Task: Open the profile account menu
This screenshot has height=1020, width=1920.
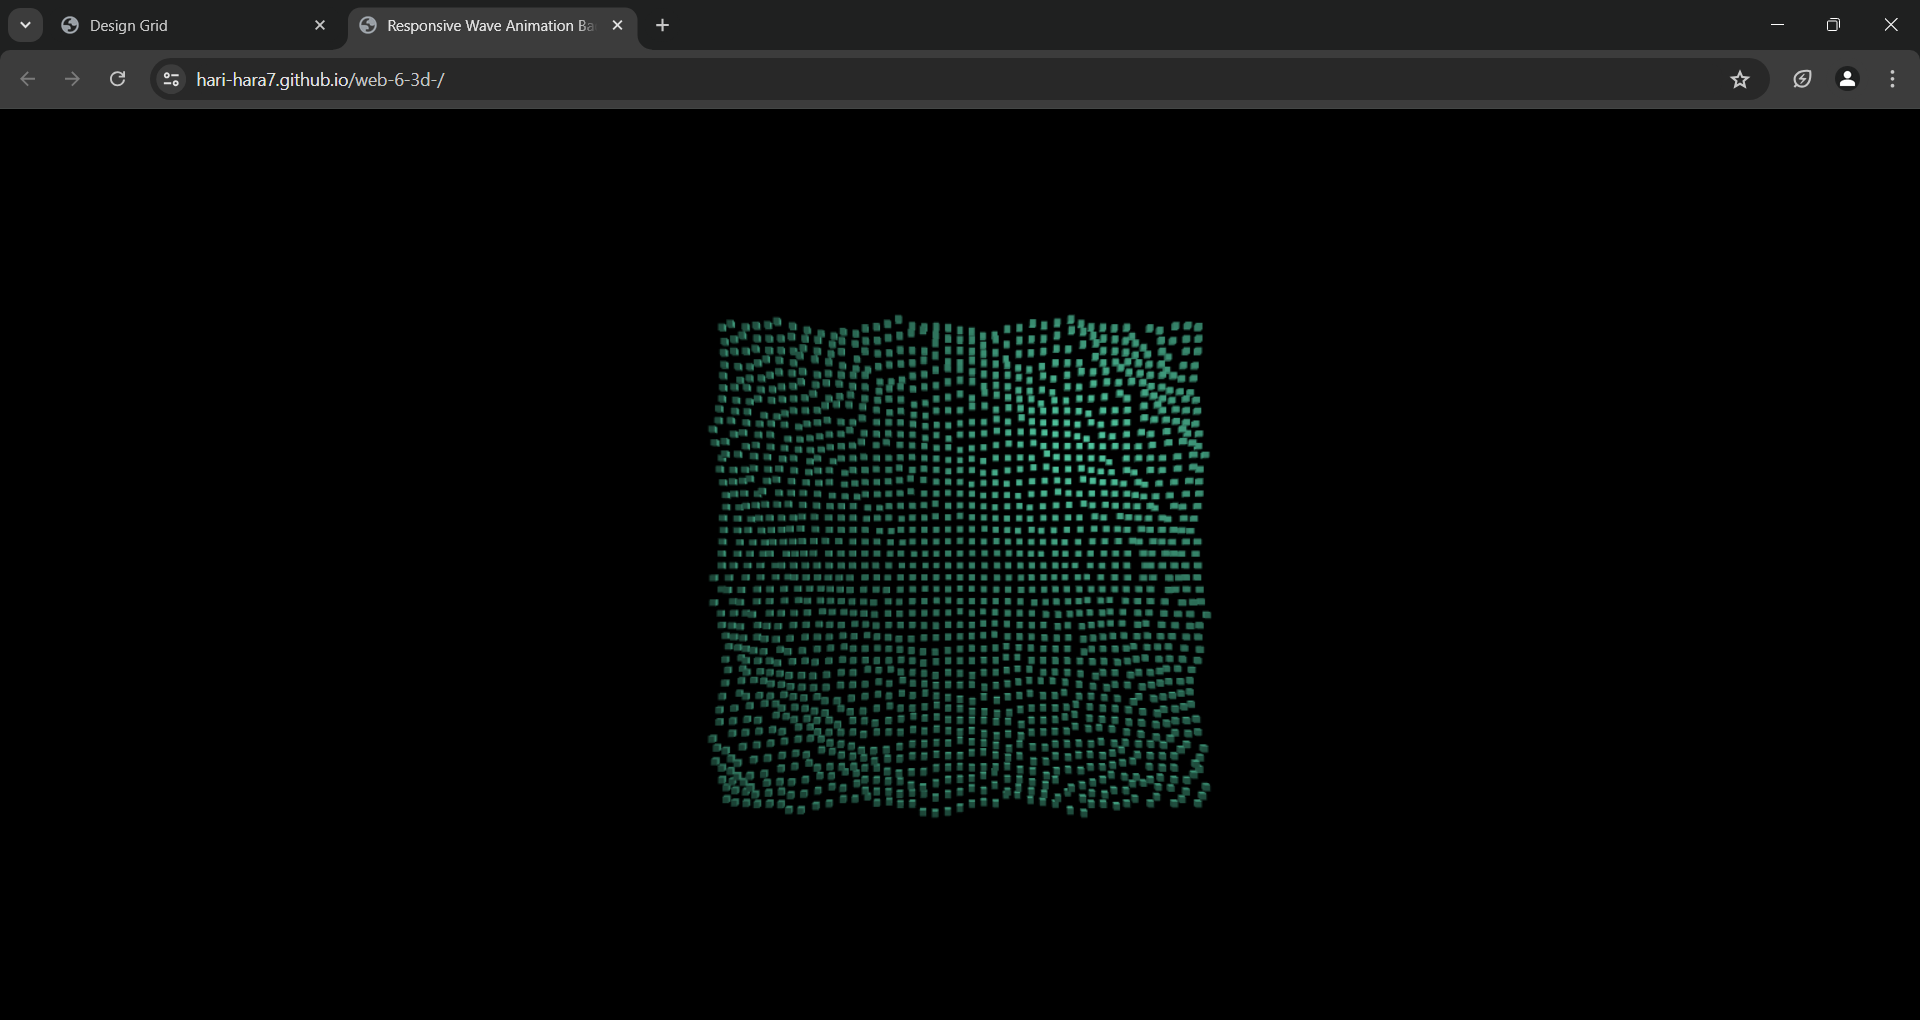Action: pos(1848,79)
